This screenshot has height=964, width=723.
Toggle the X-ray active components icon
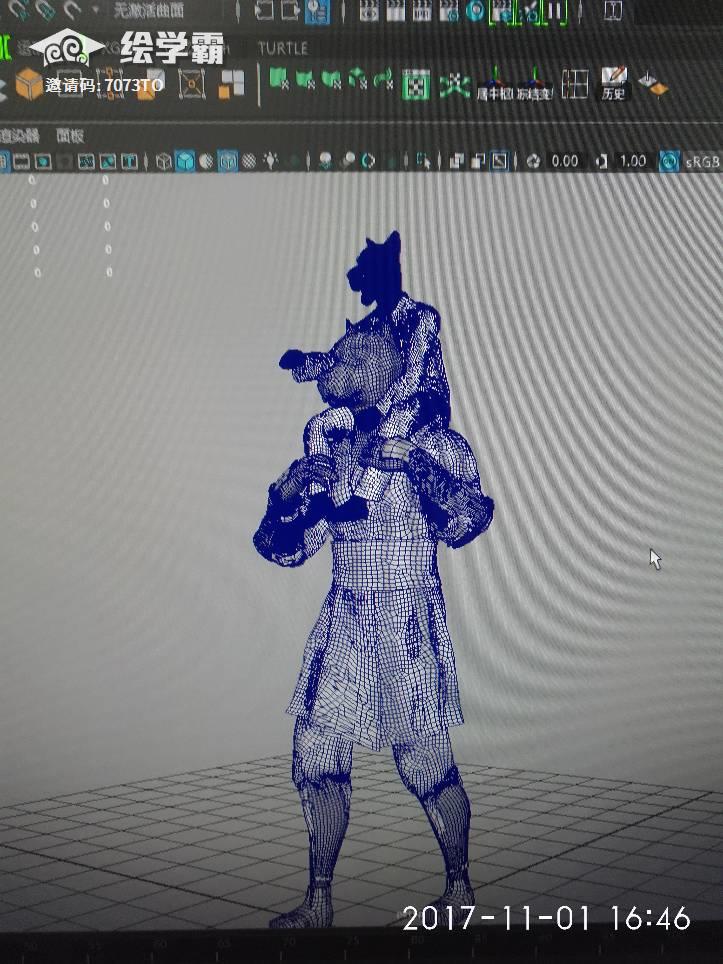478,161
